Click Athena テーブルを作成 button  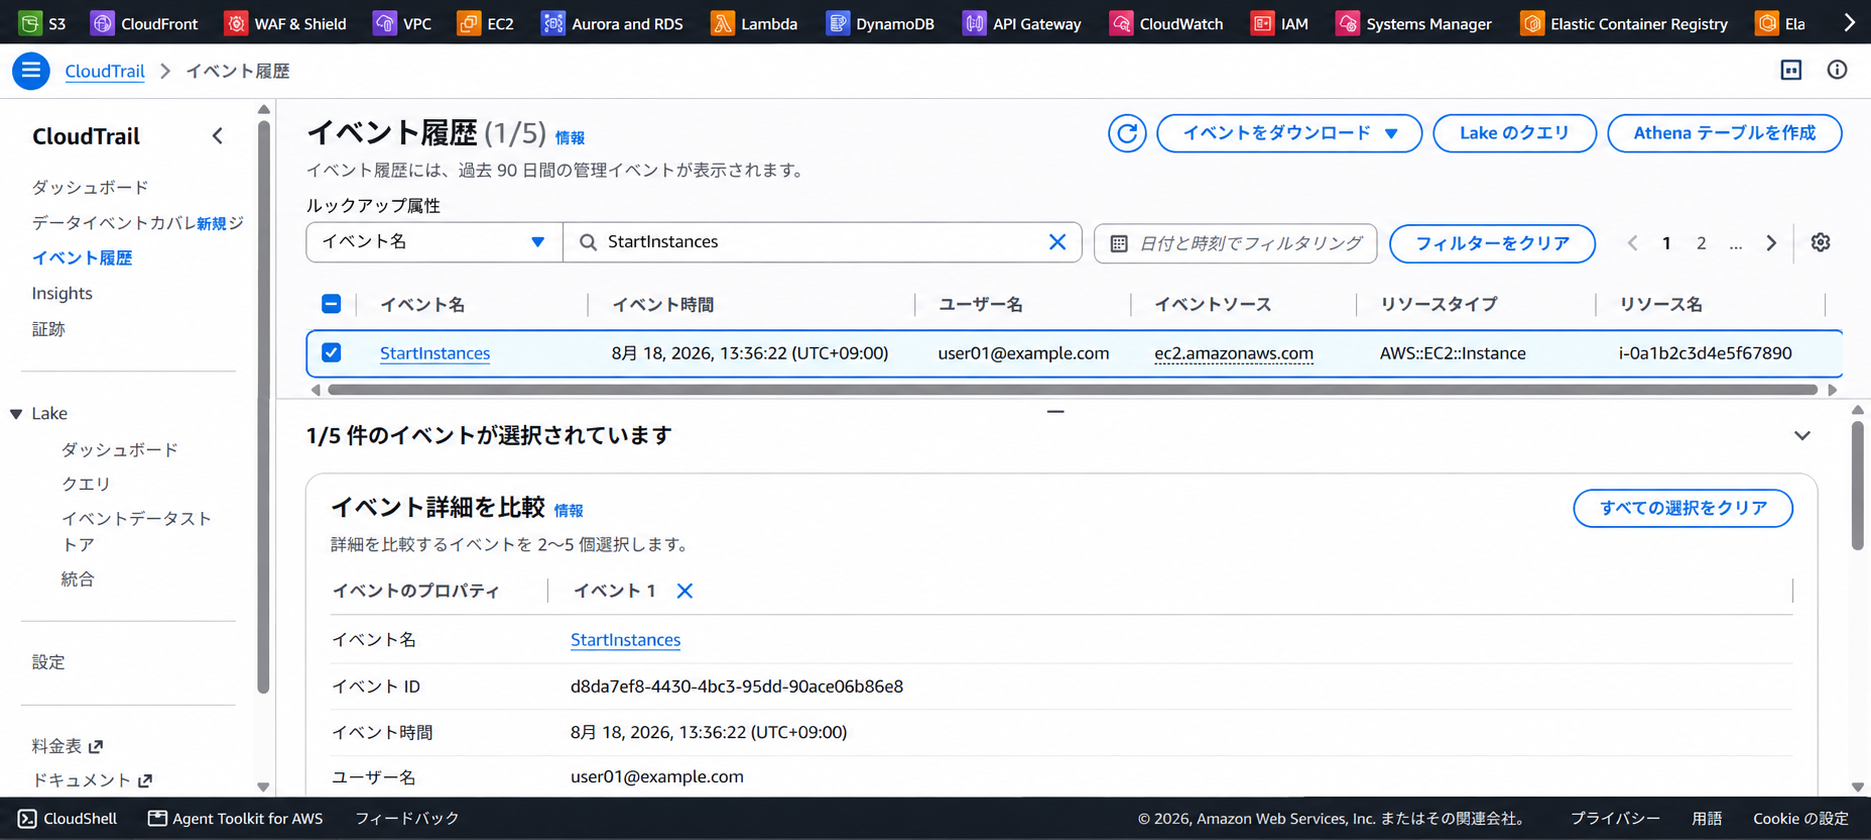click(x=1724, y=133)
